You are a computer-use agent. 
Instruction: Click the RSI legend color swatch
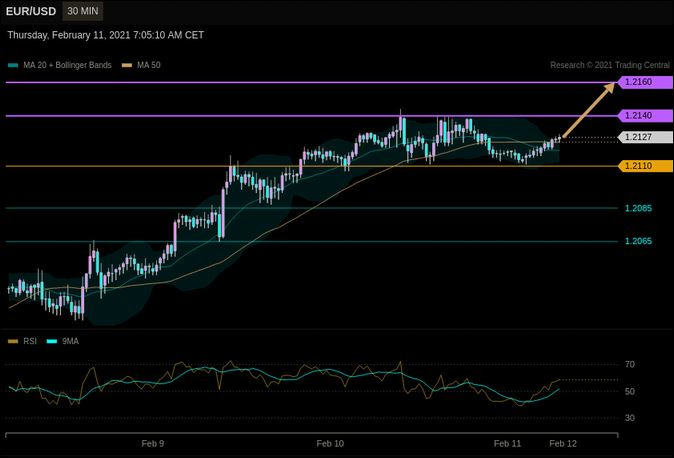point(13,341)
